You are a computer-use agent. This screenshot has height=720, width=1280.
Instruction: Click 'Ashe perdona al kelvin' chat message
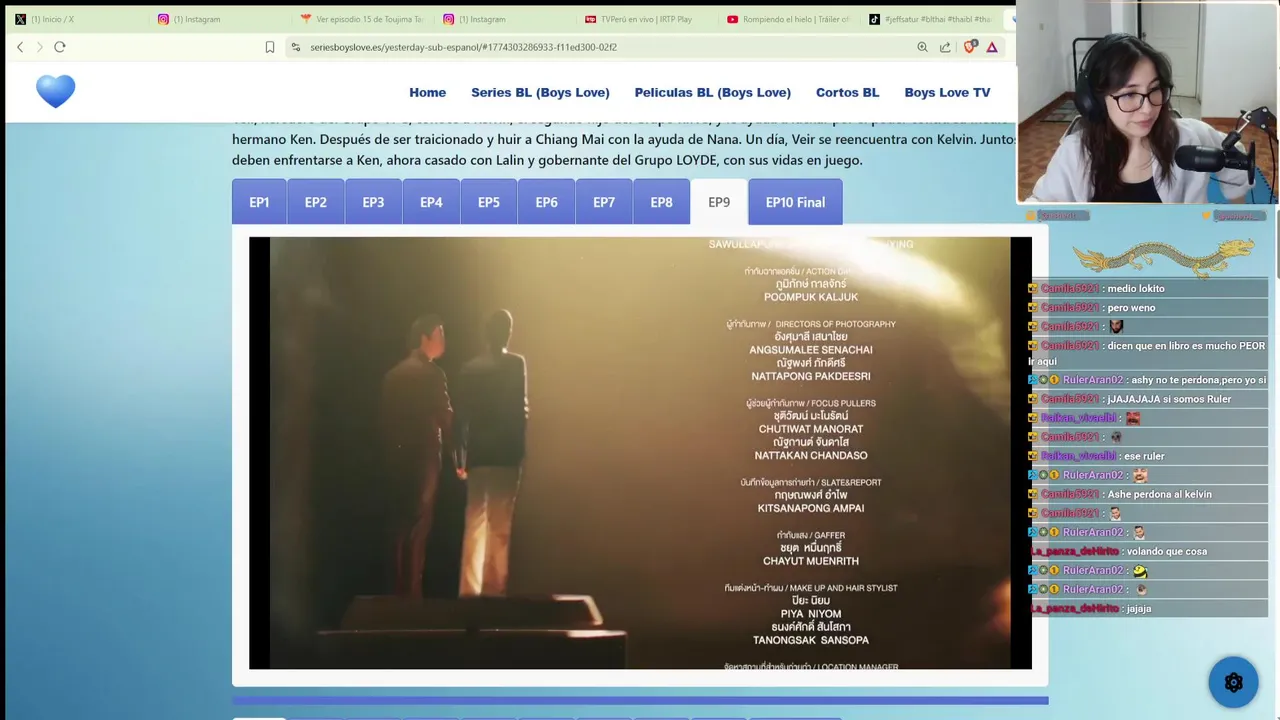[1159, 494]
